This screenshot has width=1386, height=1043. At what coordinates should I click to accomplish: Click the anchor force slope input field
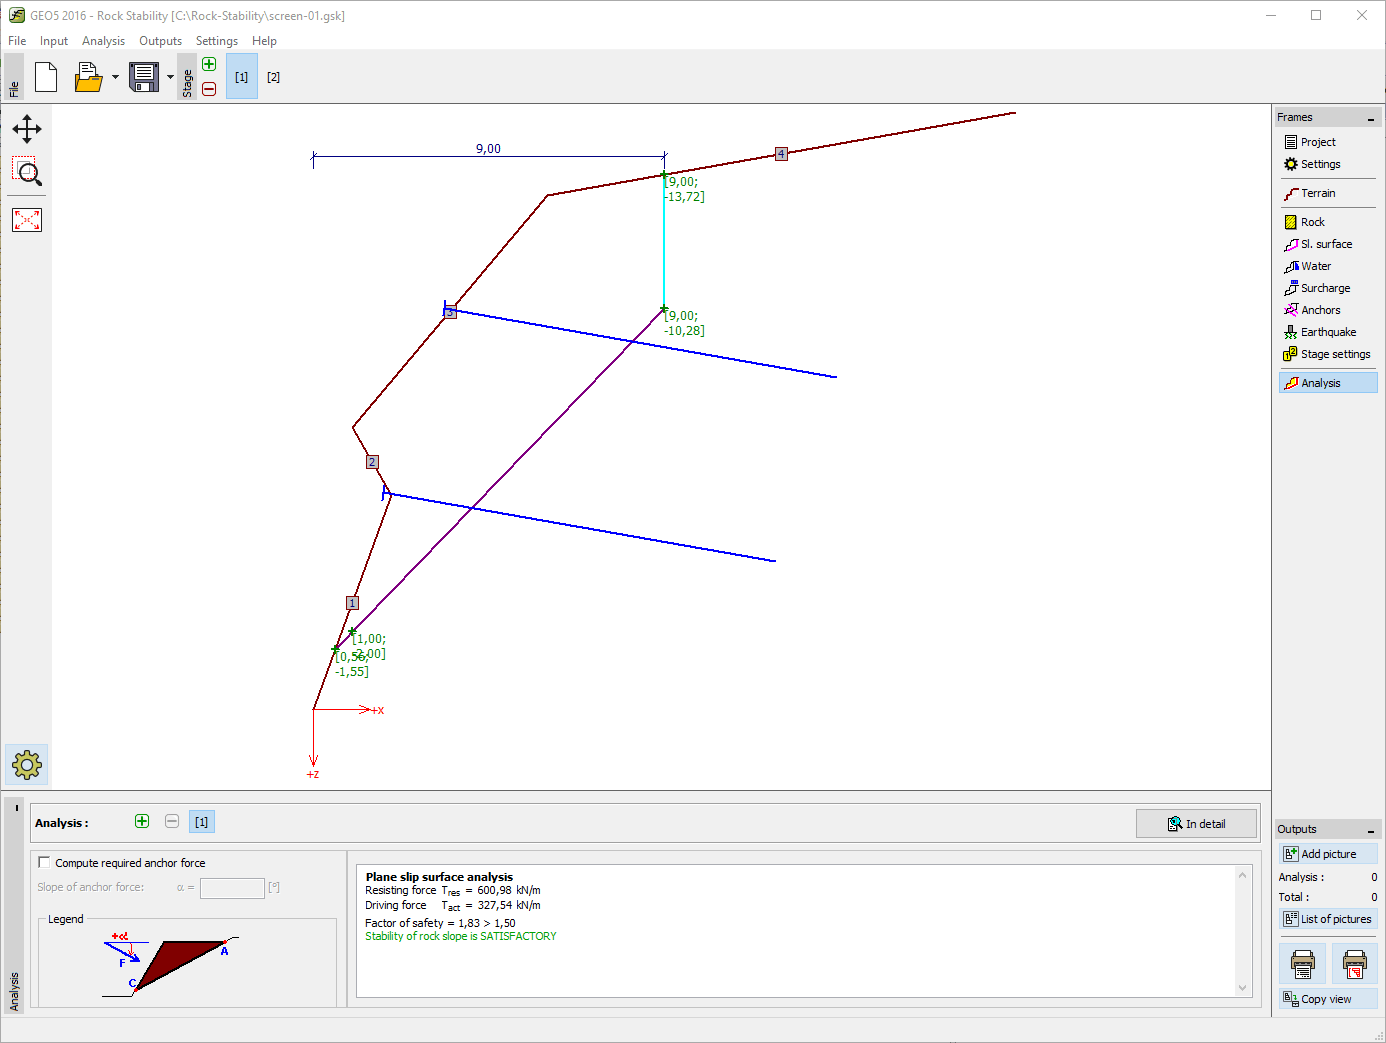pos(232,888)
